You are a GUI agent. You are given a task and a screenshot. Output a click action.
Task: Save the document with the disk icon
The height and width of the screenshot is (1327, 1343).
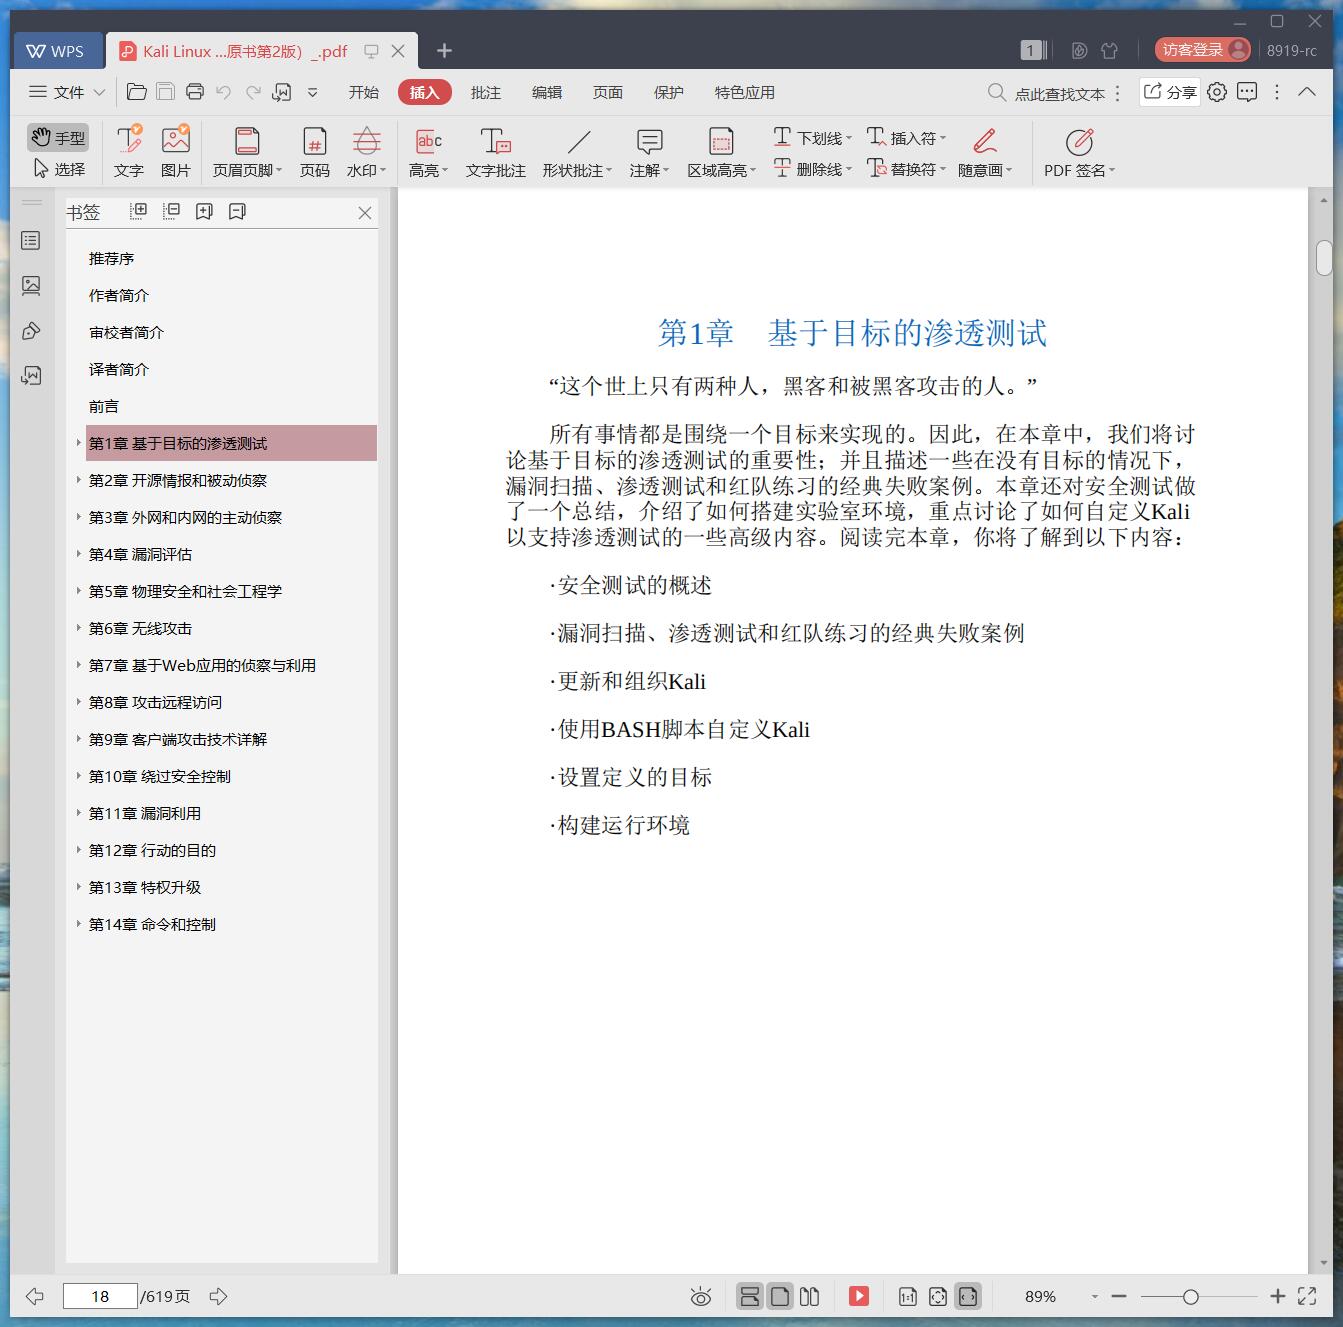click(x=166, y=92)
